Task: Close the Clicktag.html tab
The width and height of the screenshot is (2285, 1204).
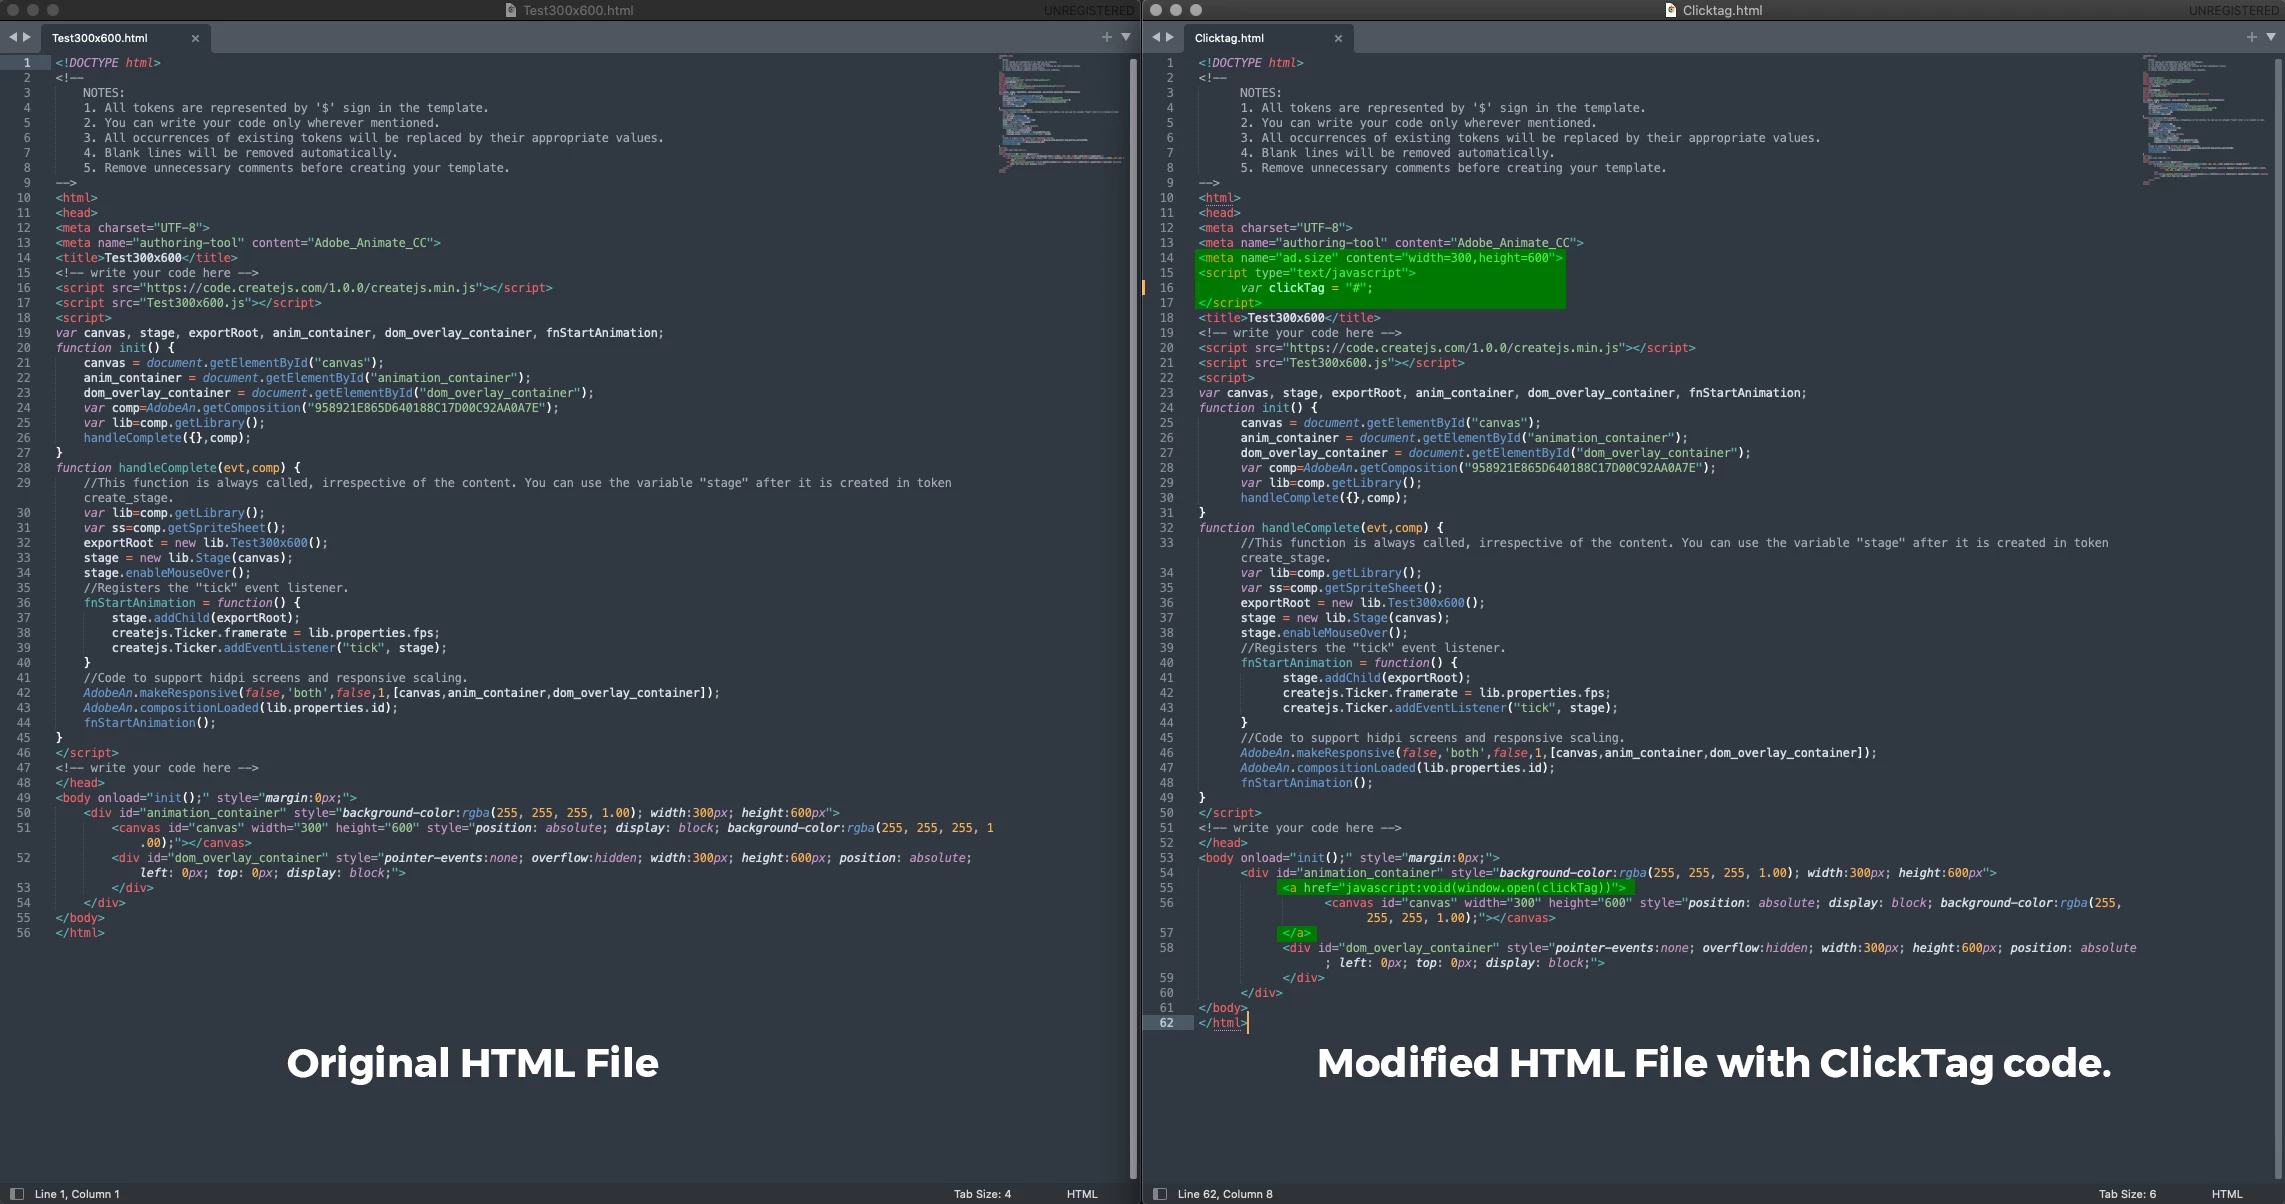Action: (1338, 38)
